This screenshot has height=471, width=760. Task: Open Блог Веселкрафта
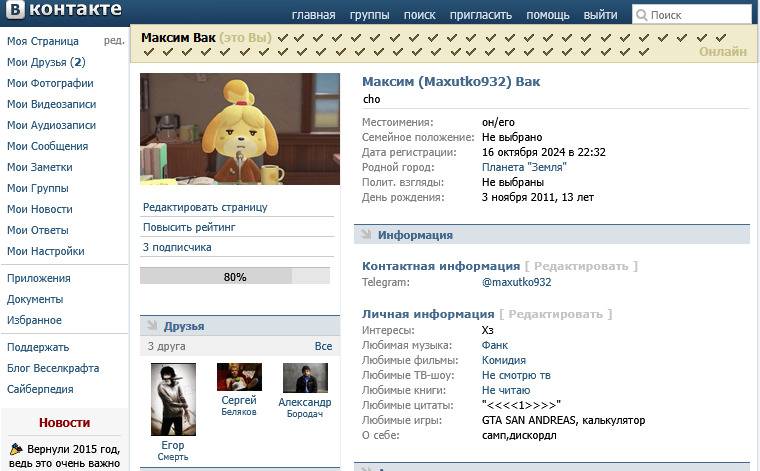(53, 368)
